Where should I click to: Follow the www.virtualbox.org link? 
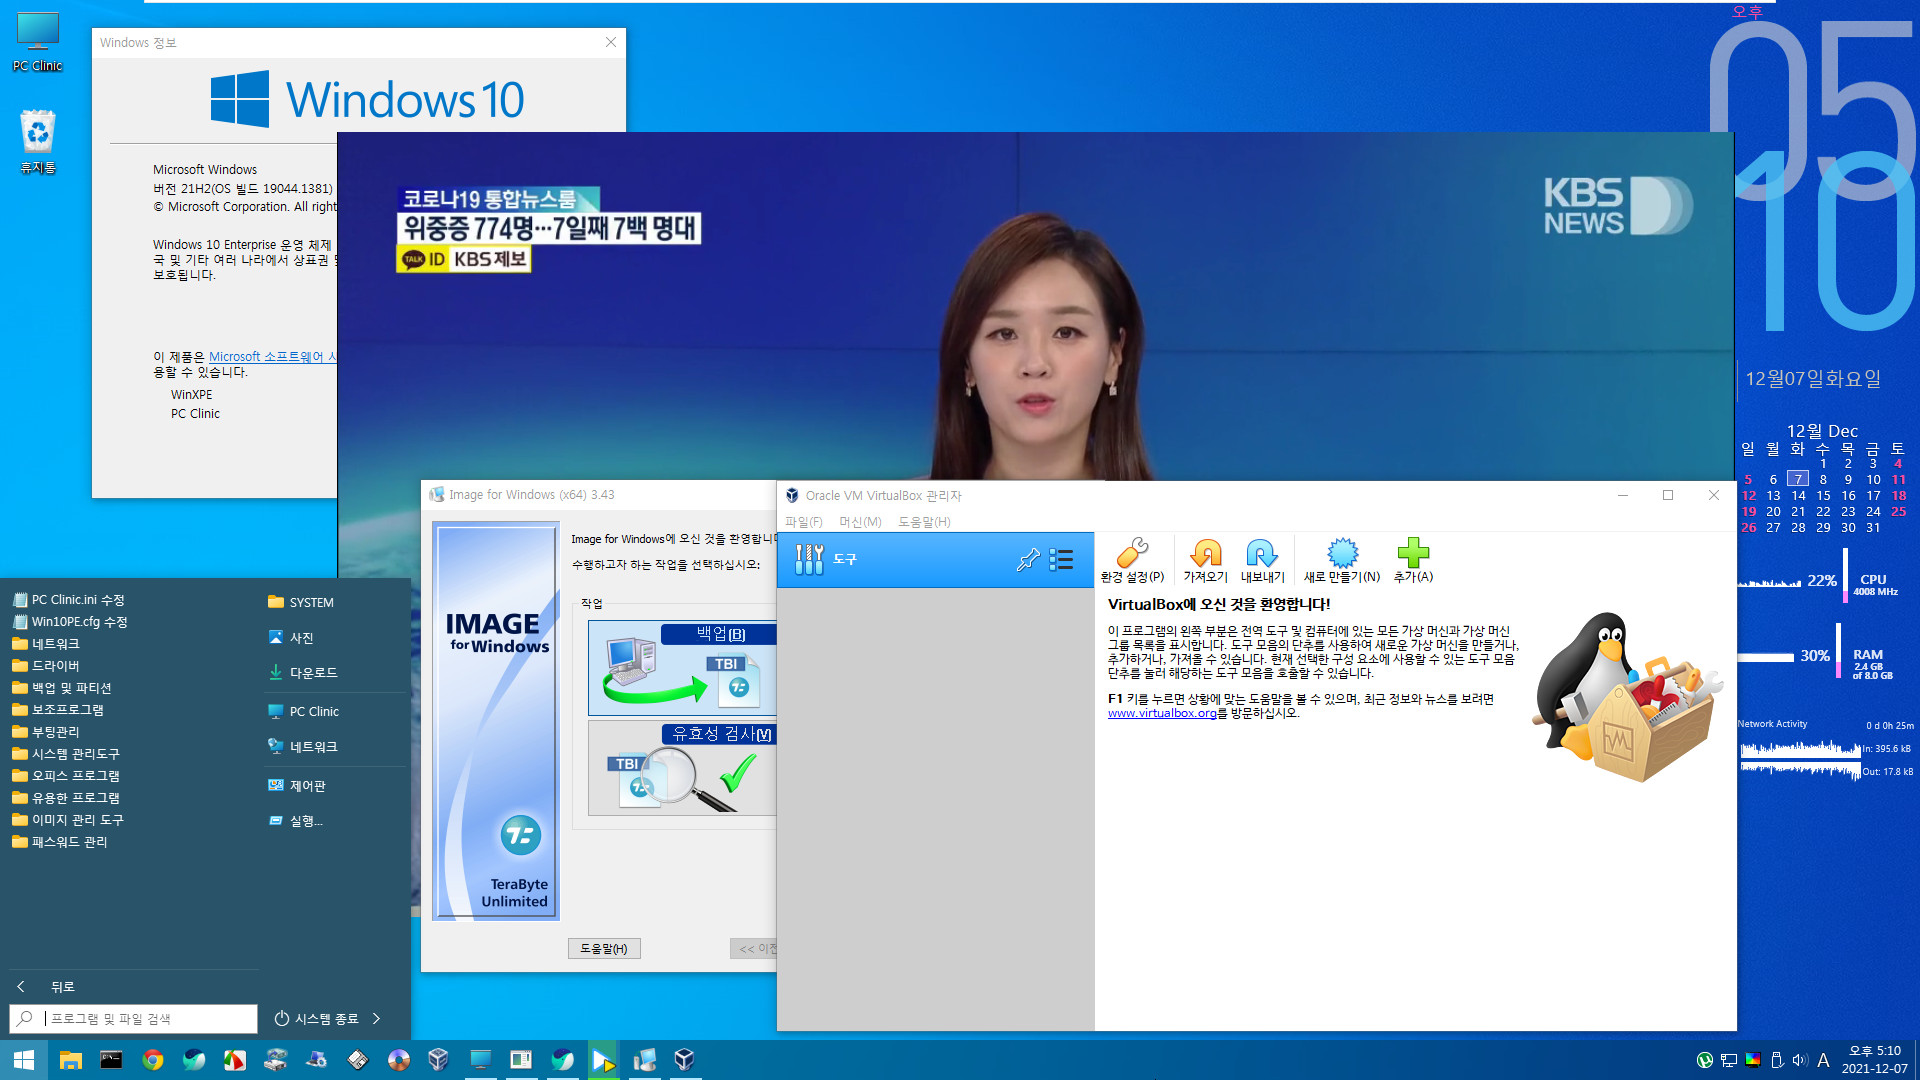tap(1162, 713)
